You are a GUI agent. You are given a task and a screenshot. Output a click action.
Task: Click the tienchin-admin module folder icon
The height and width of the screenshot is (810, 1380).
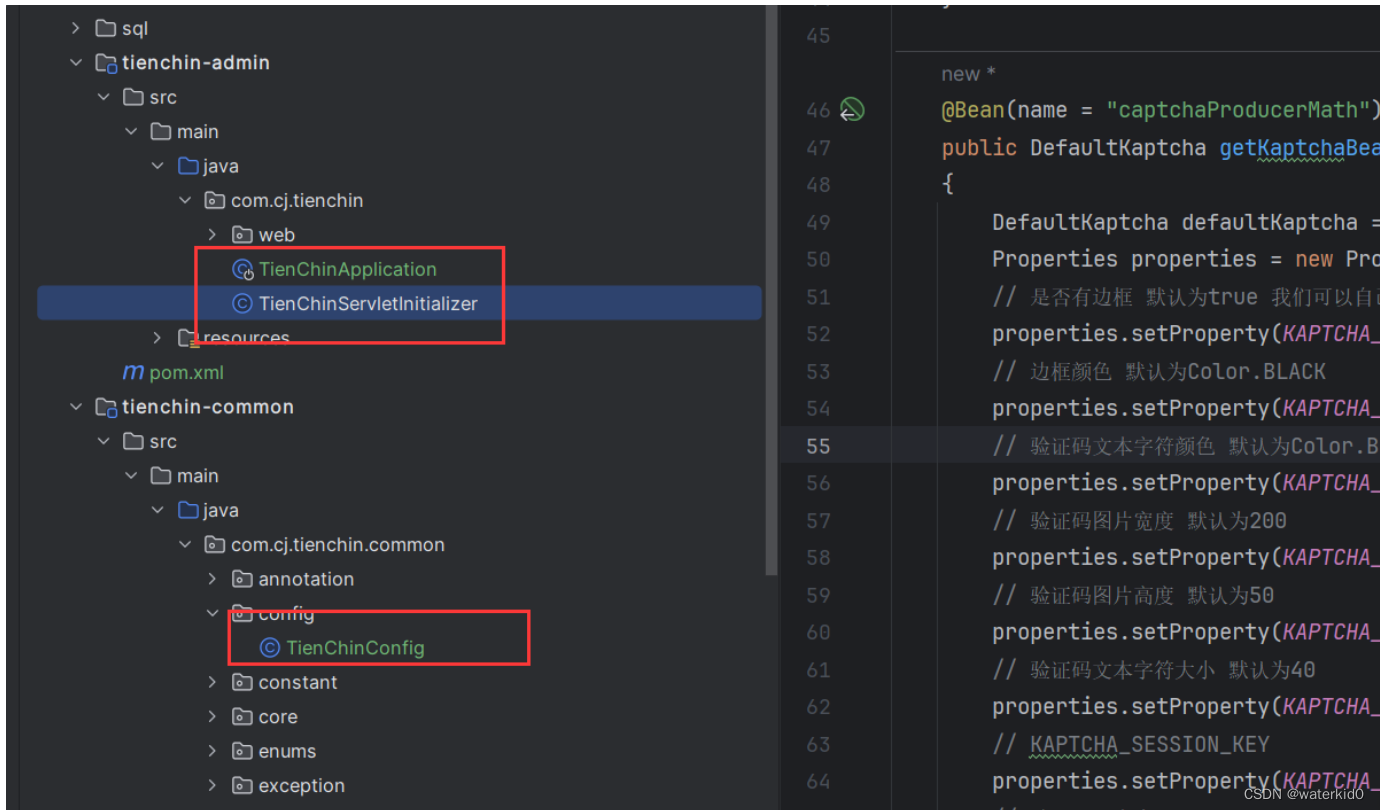point(105,63)
